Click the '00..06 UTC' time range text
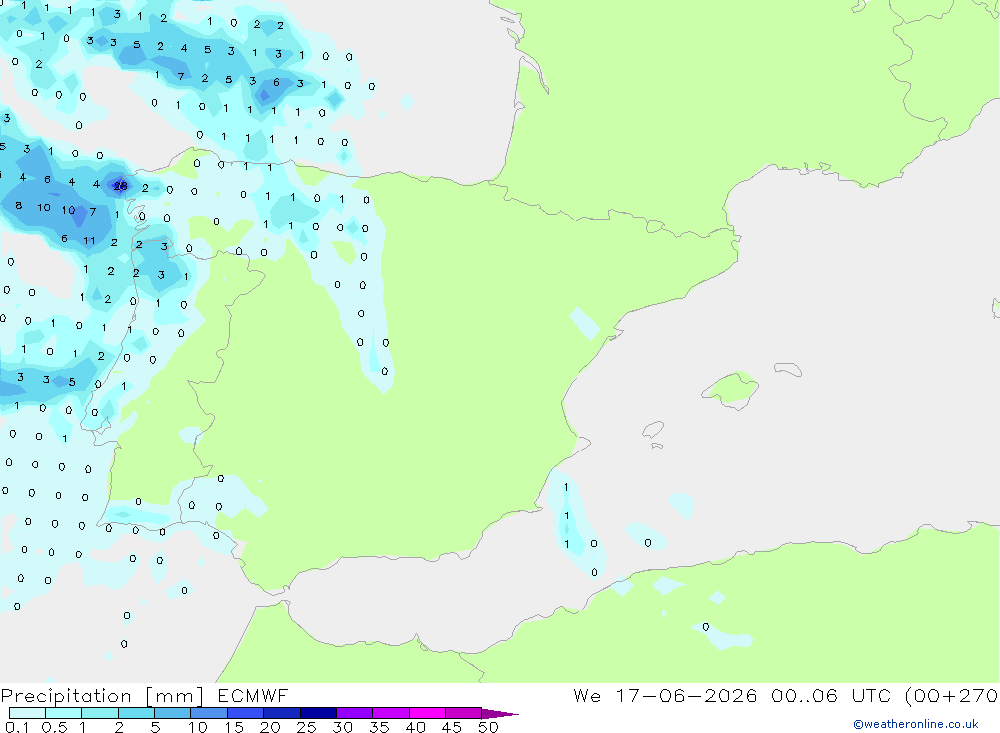 [x=831, y=695]
